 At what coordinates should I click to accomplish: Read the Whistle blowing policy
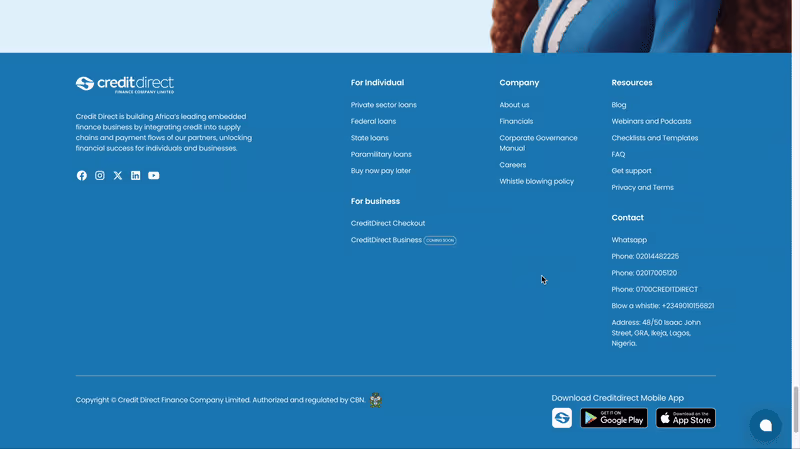point(537,181)
